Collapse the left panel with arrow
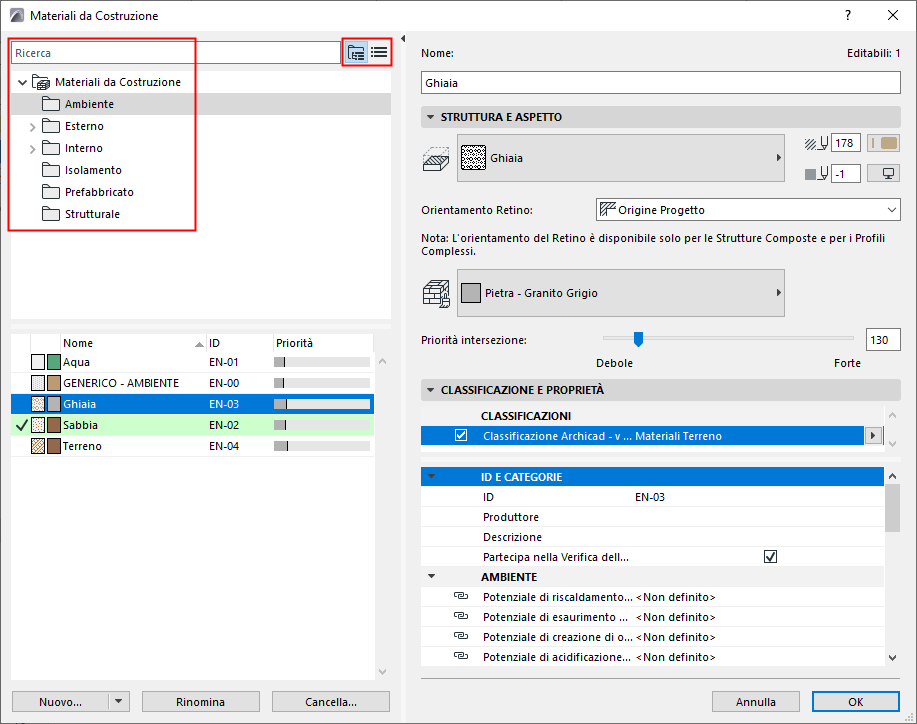This screenshot has width=917, height=724. [403, 39]
